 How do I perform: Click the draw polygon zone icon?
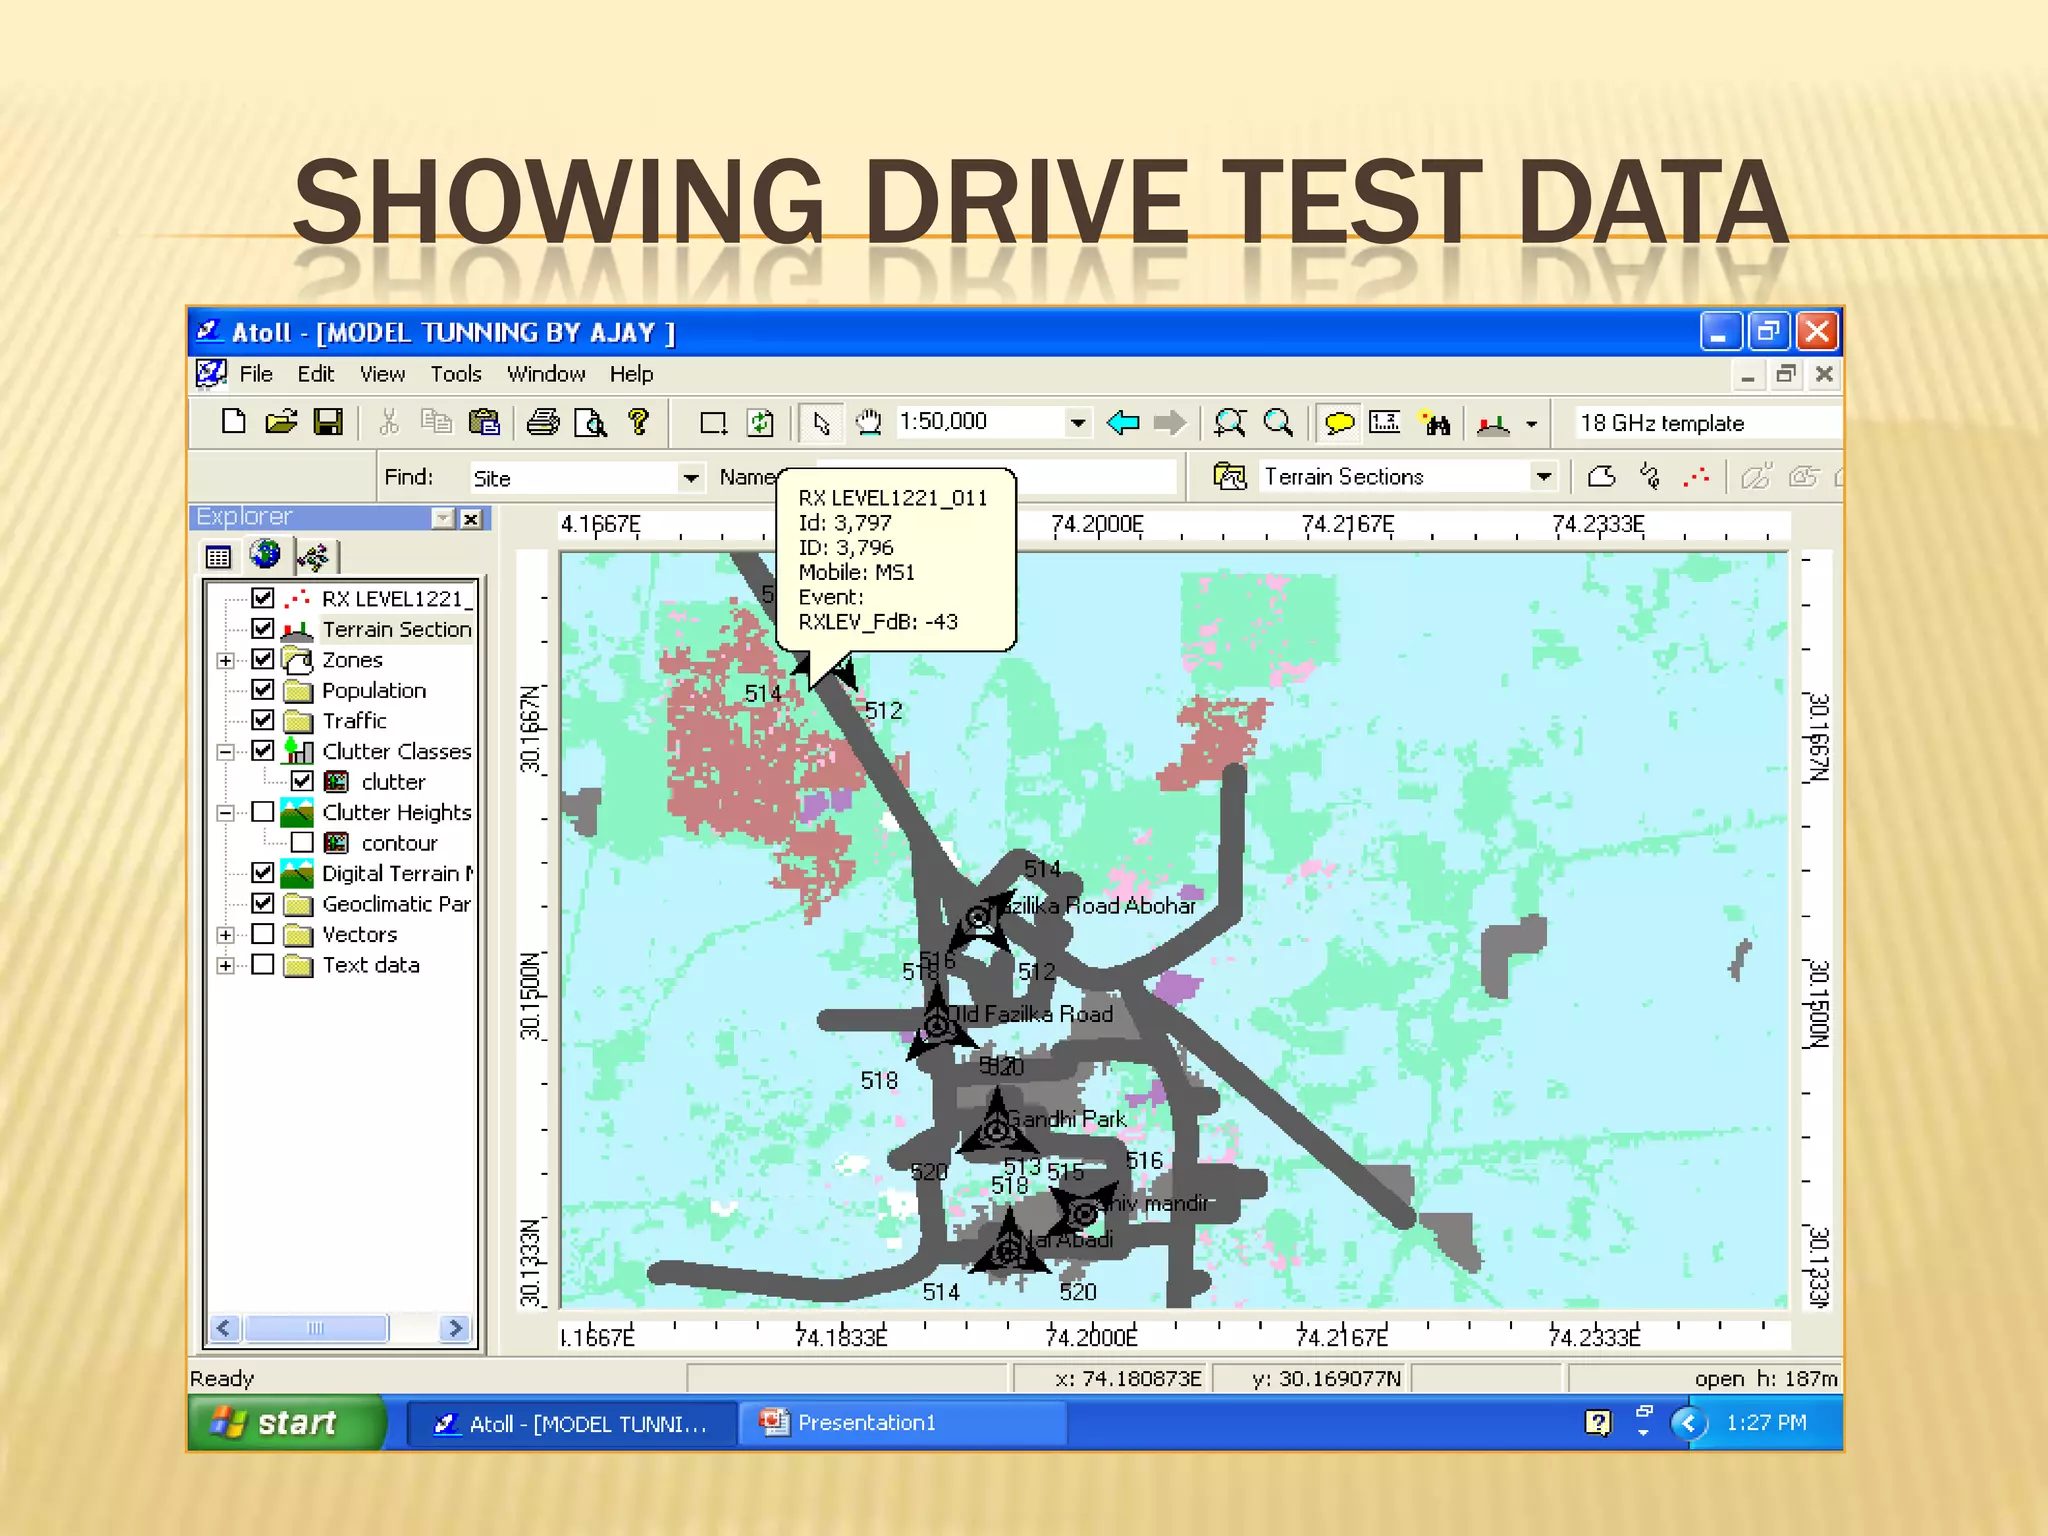(1601, 477)
